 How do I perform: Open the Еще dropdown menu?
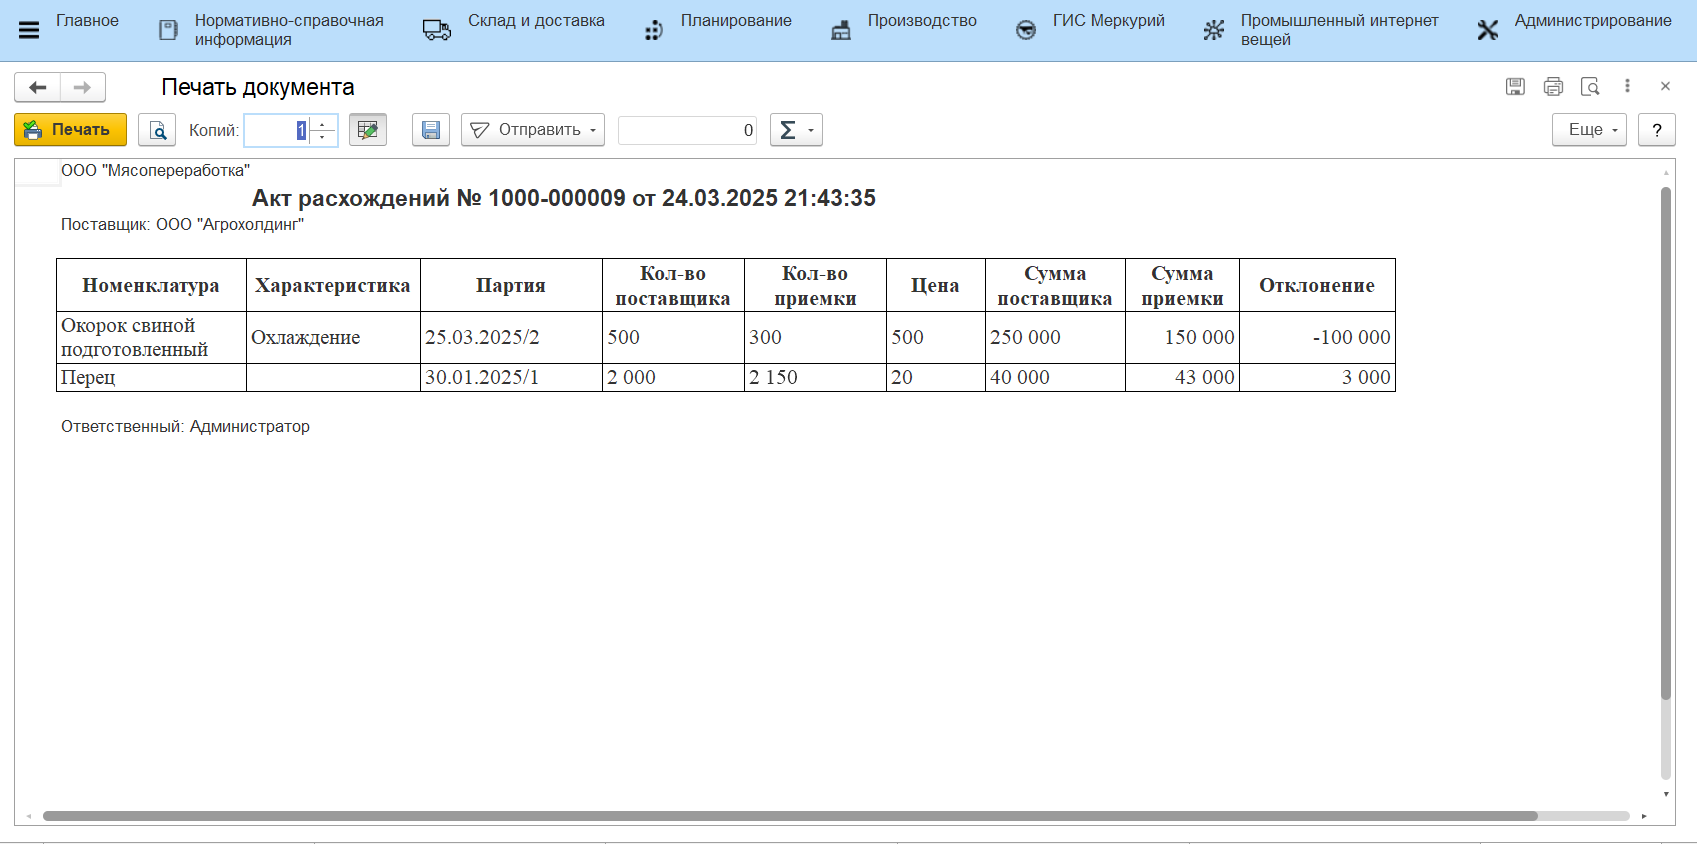click(x=1589, y=130)
